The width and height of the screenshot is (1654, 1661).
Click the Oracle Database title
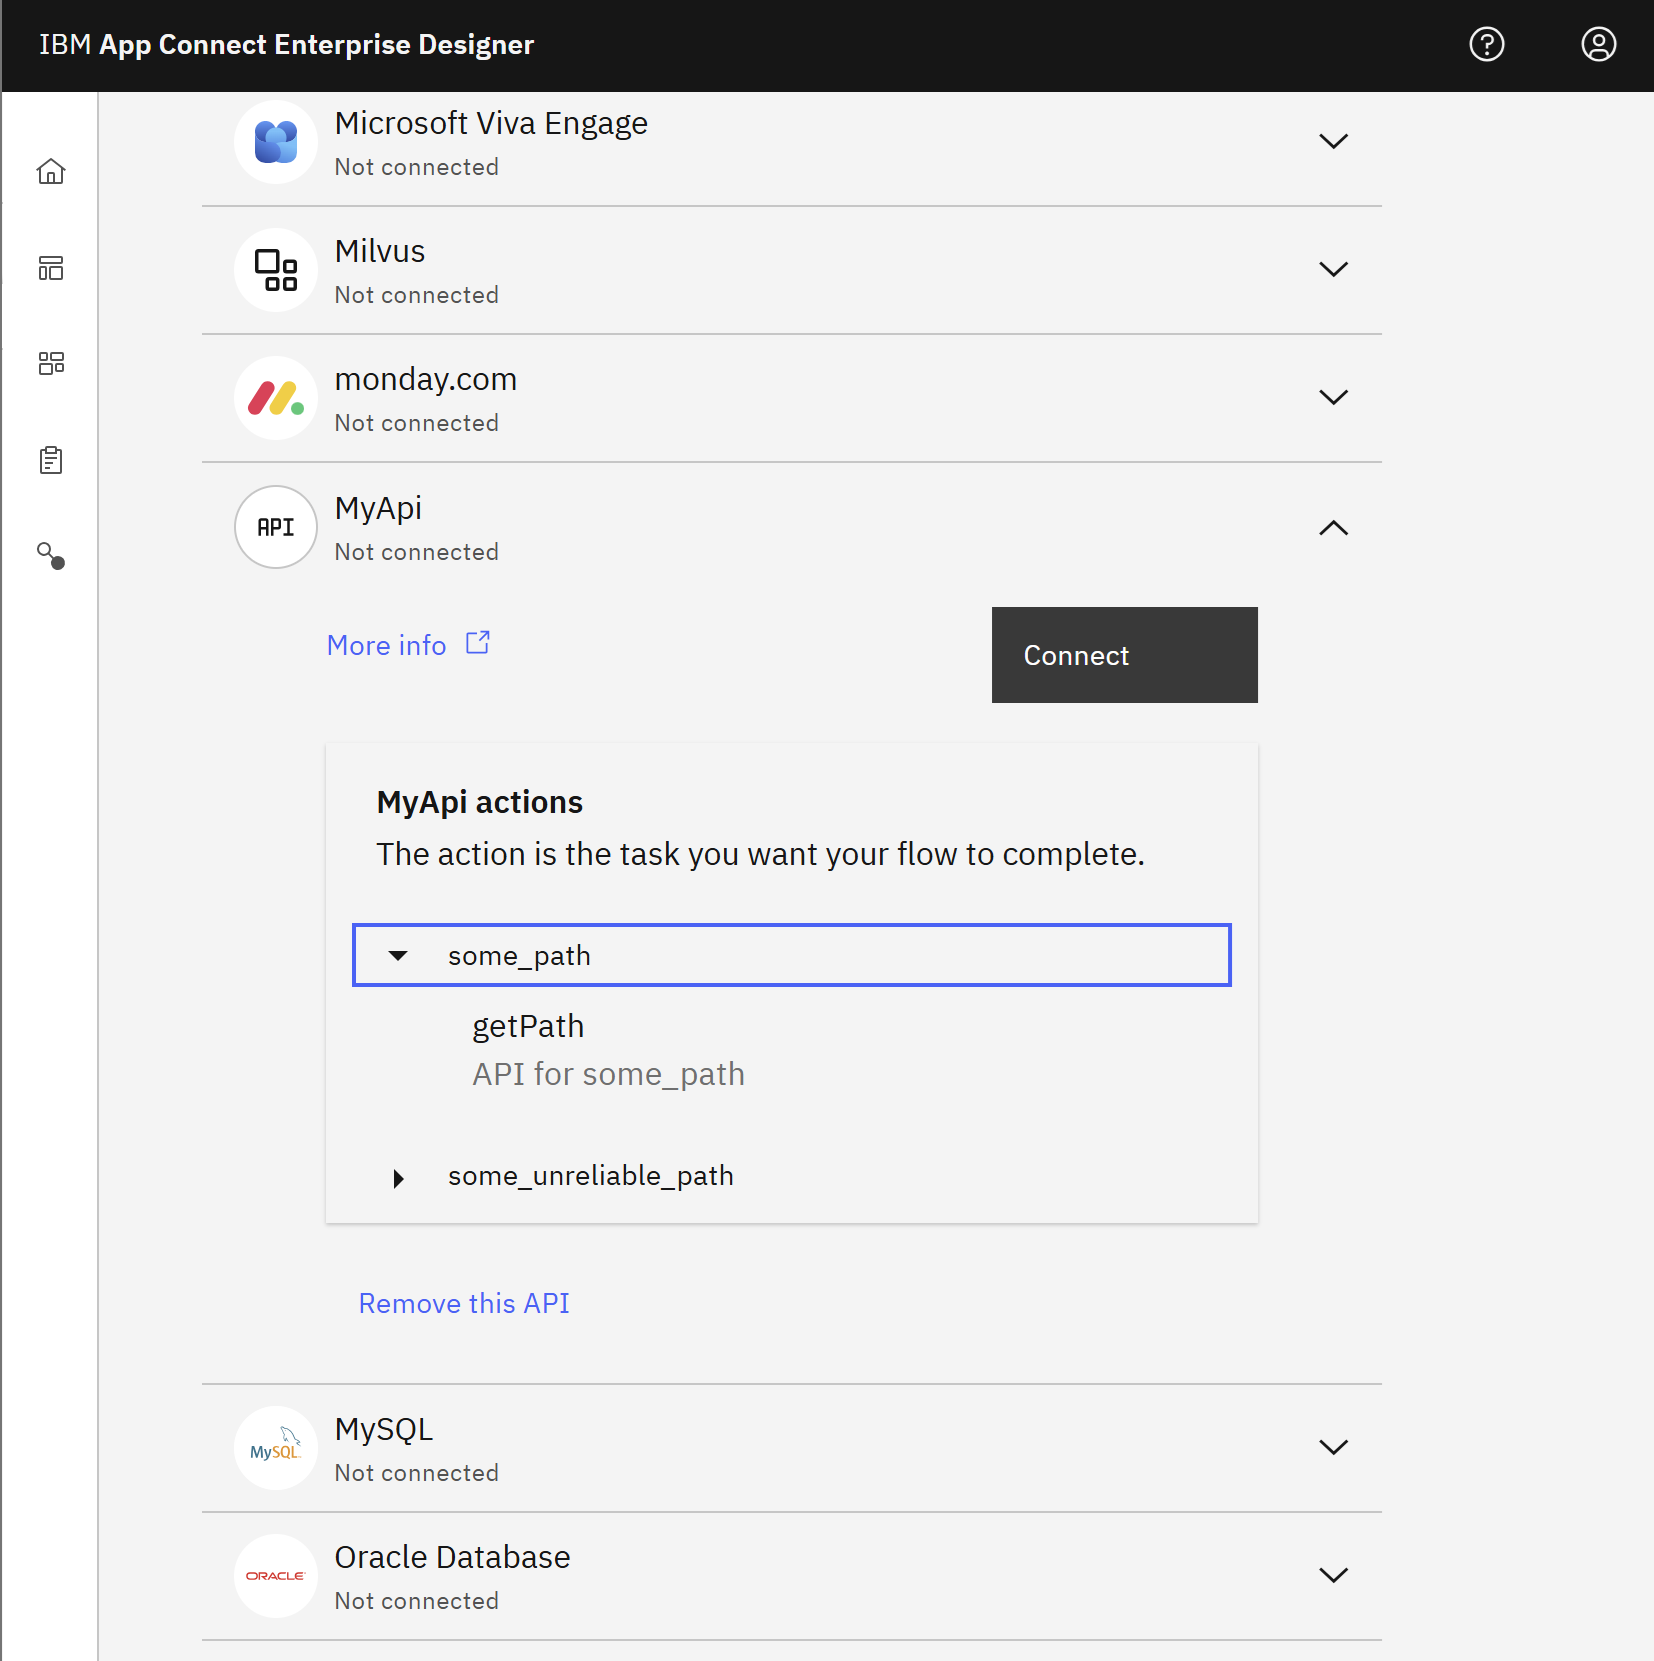(x=453, y=1557)
